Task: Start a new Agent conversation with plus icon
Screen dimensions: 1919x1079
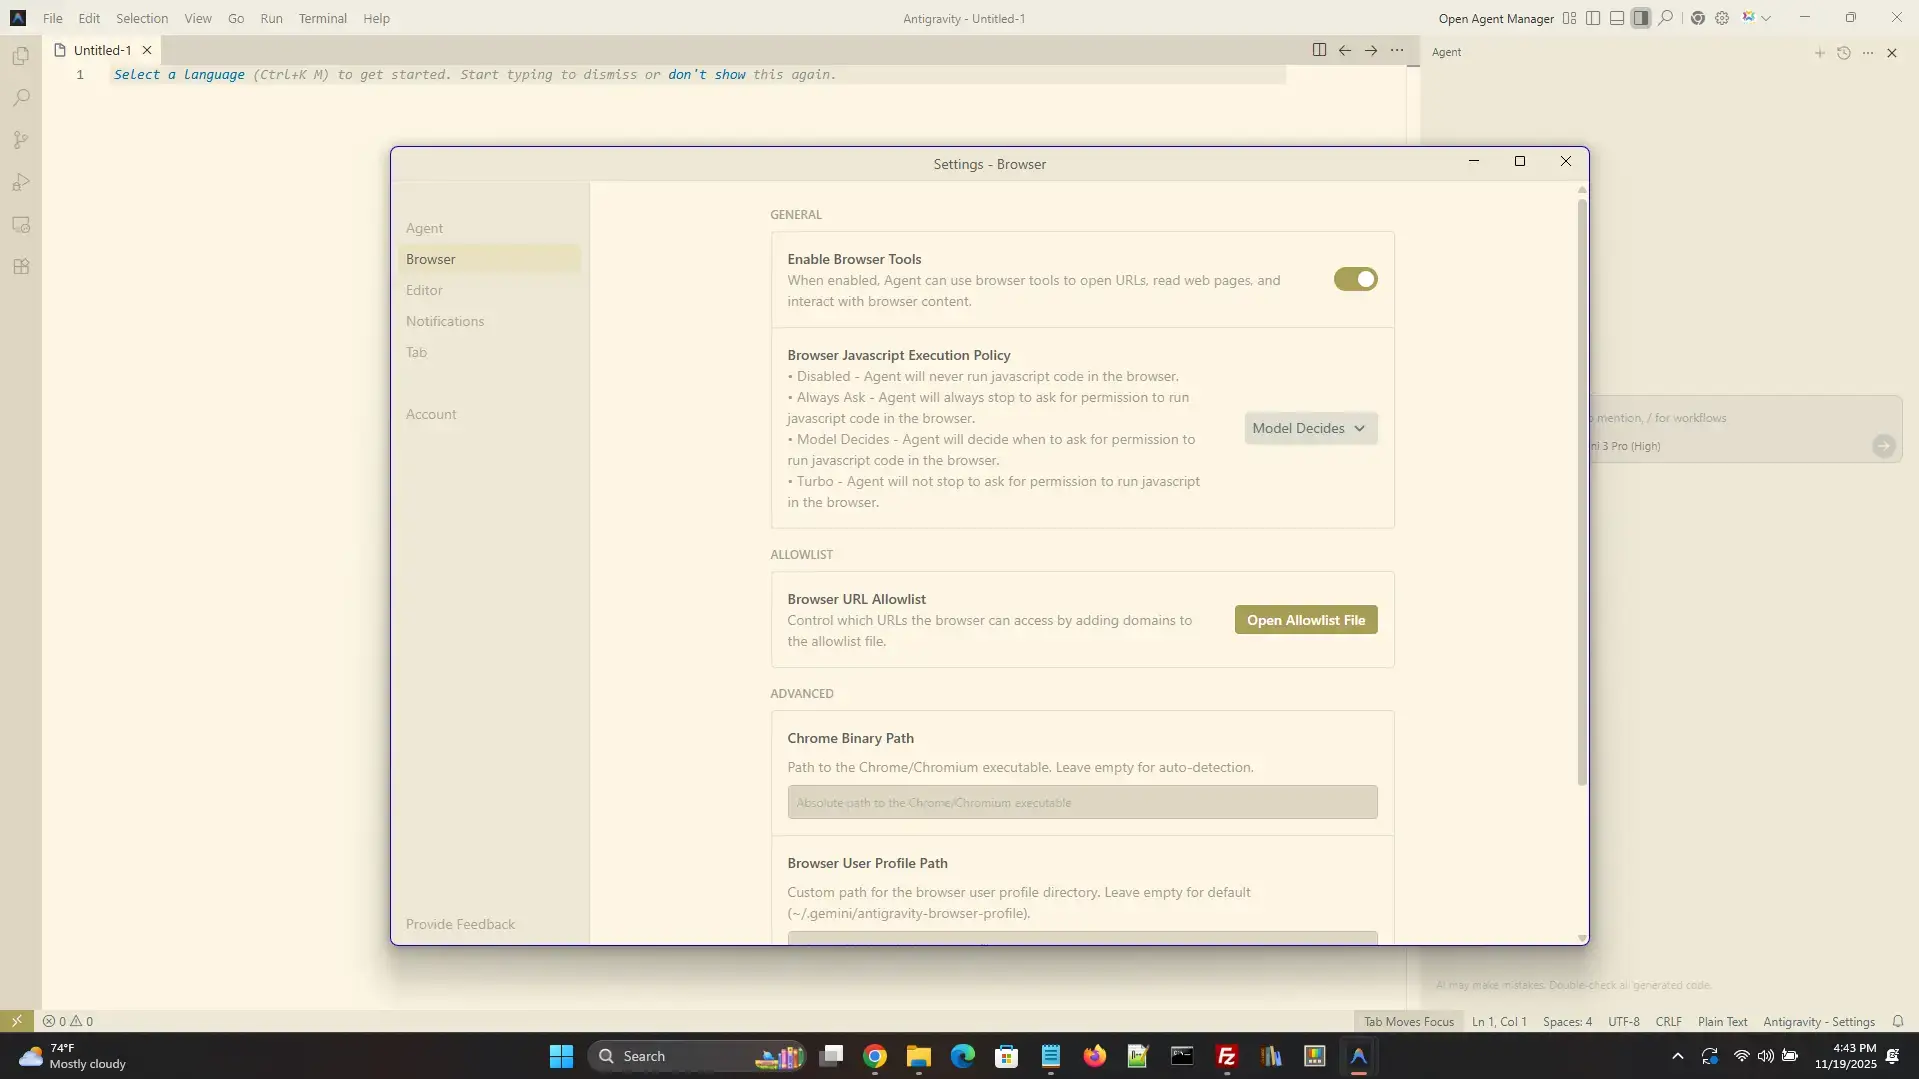Action: (x=1819, y=53)
